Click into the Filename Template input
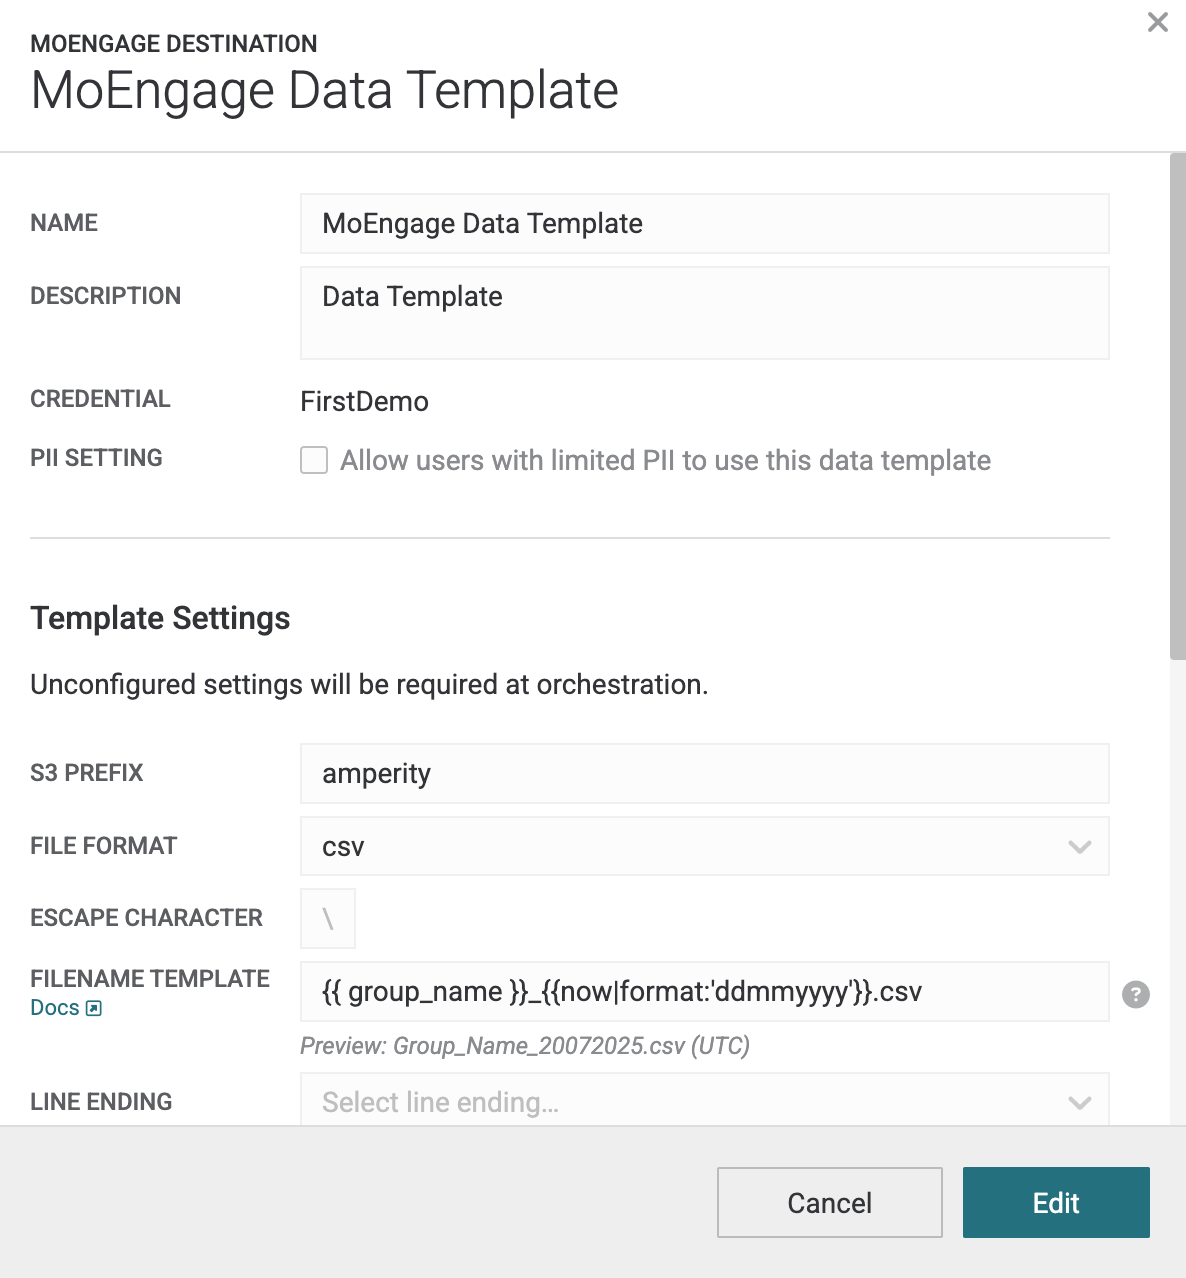 point(705,991)
